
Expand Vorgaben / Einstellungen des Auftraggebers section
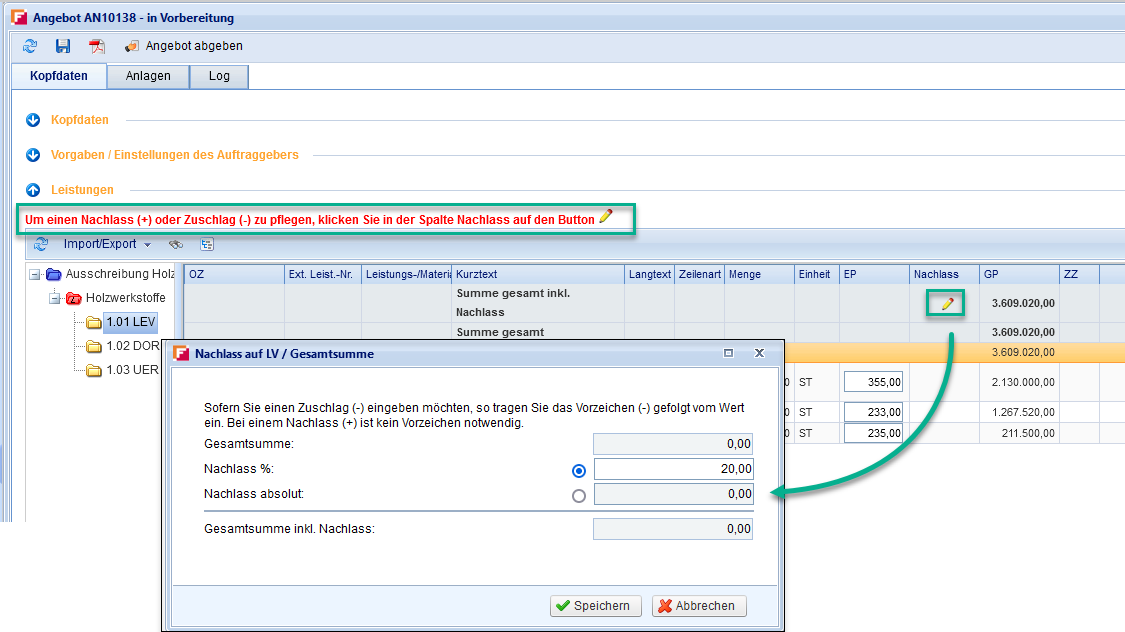point(32,155)
